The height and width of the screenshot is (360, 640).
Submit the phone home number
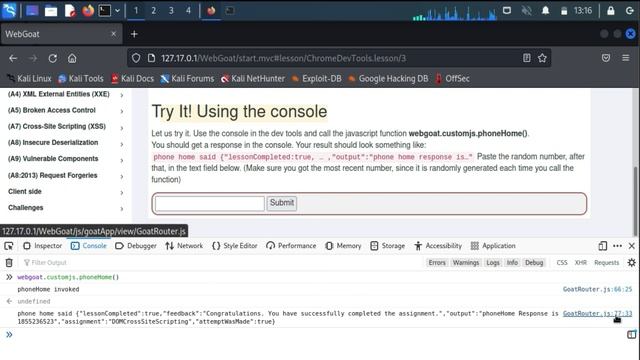pyautogui.click(x=282, y=203)
